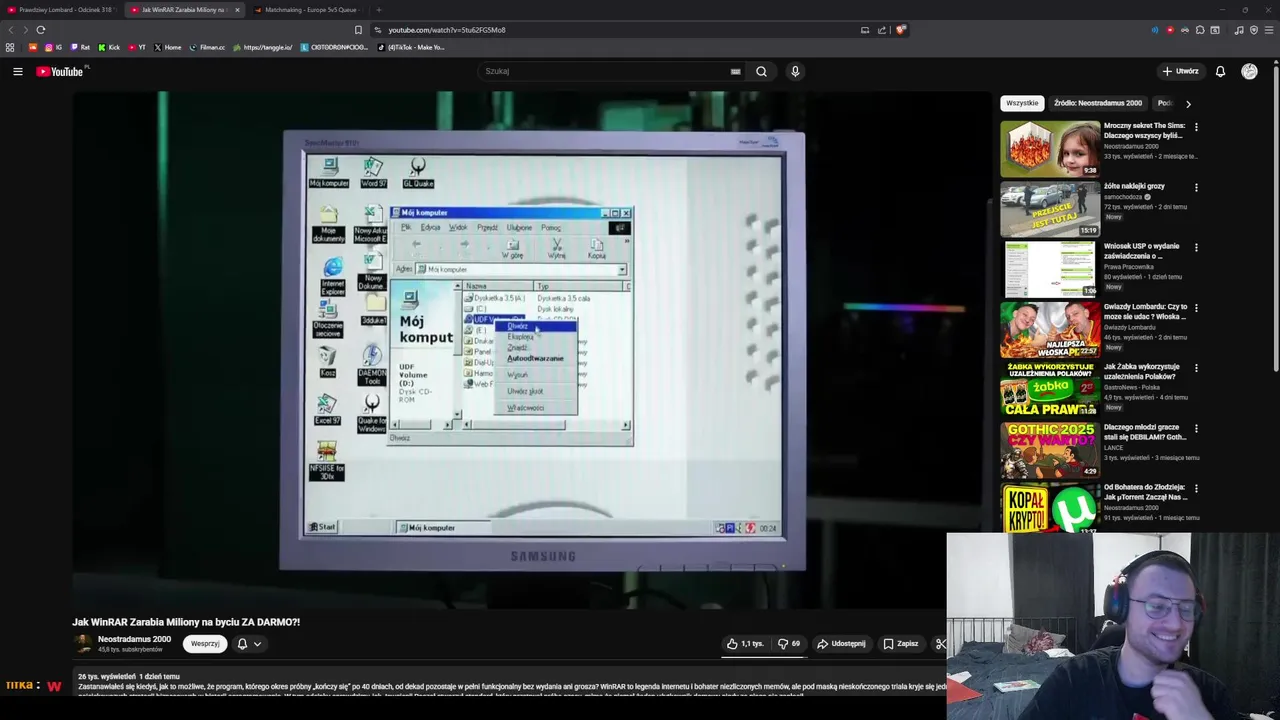
Task: Open the YT bookmark
Action: point(137,47)
